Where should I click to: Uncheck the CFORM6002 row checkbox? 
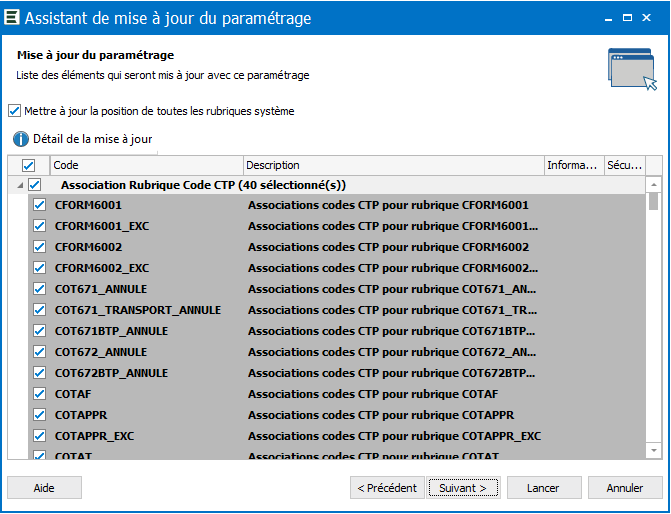coord(39,247)
